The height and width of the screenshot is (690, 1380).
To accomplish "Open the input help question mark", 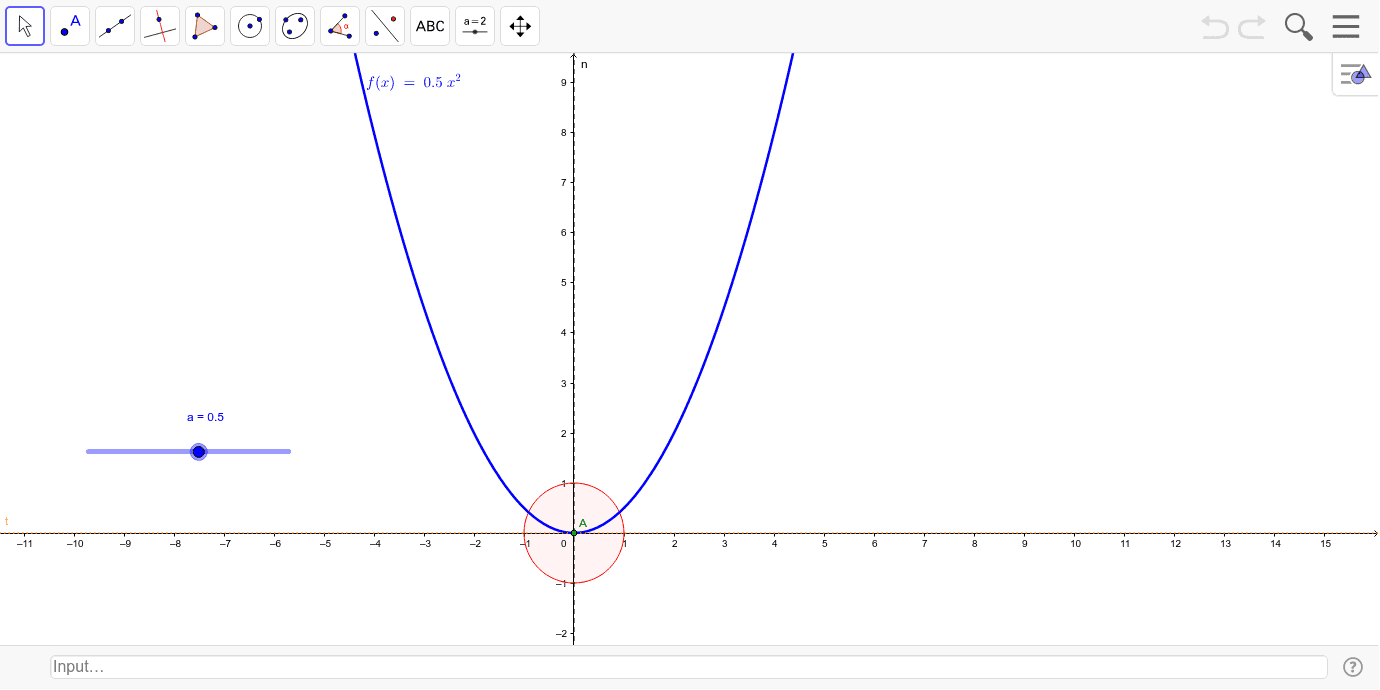I will [x=1353, y=667].
